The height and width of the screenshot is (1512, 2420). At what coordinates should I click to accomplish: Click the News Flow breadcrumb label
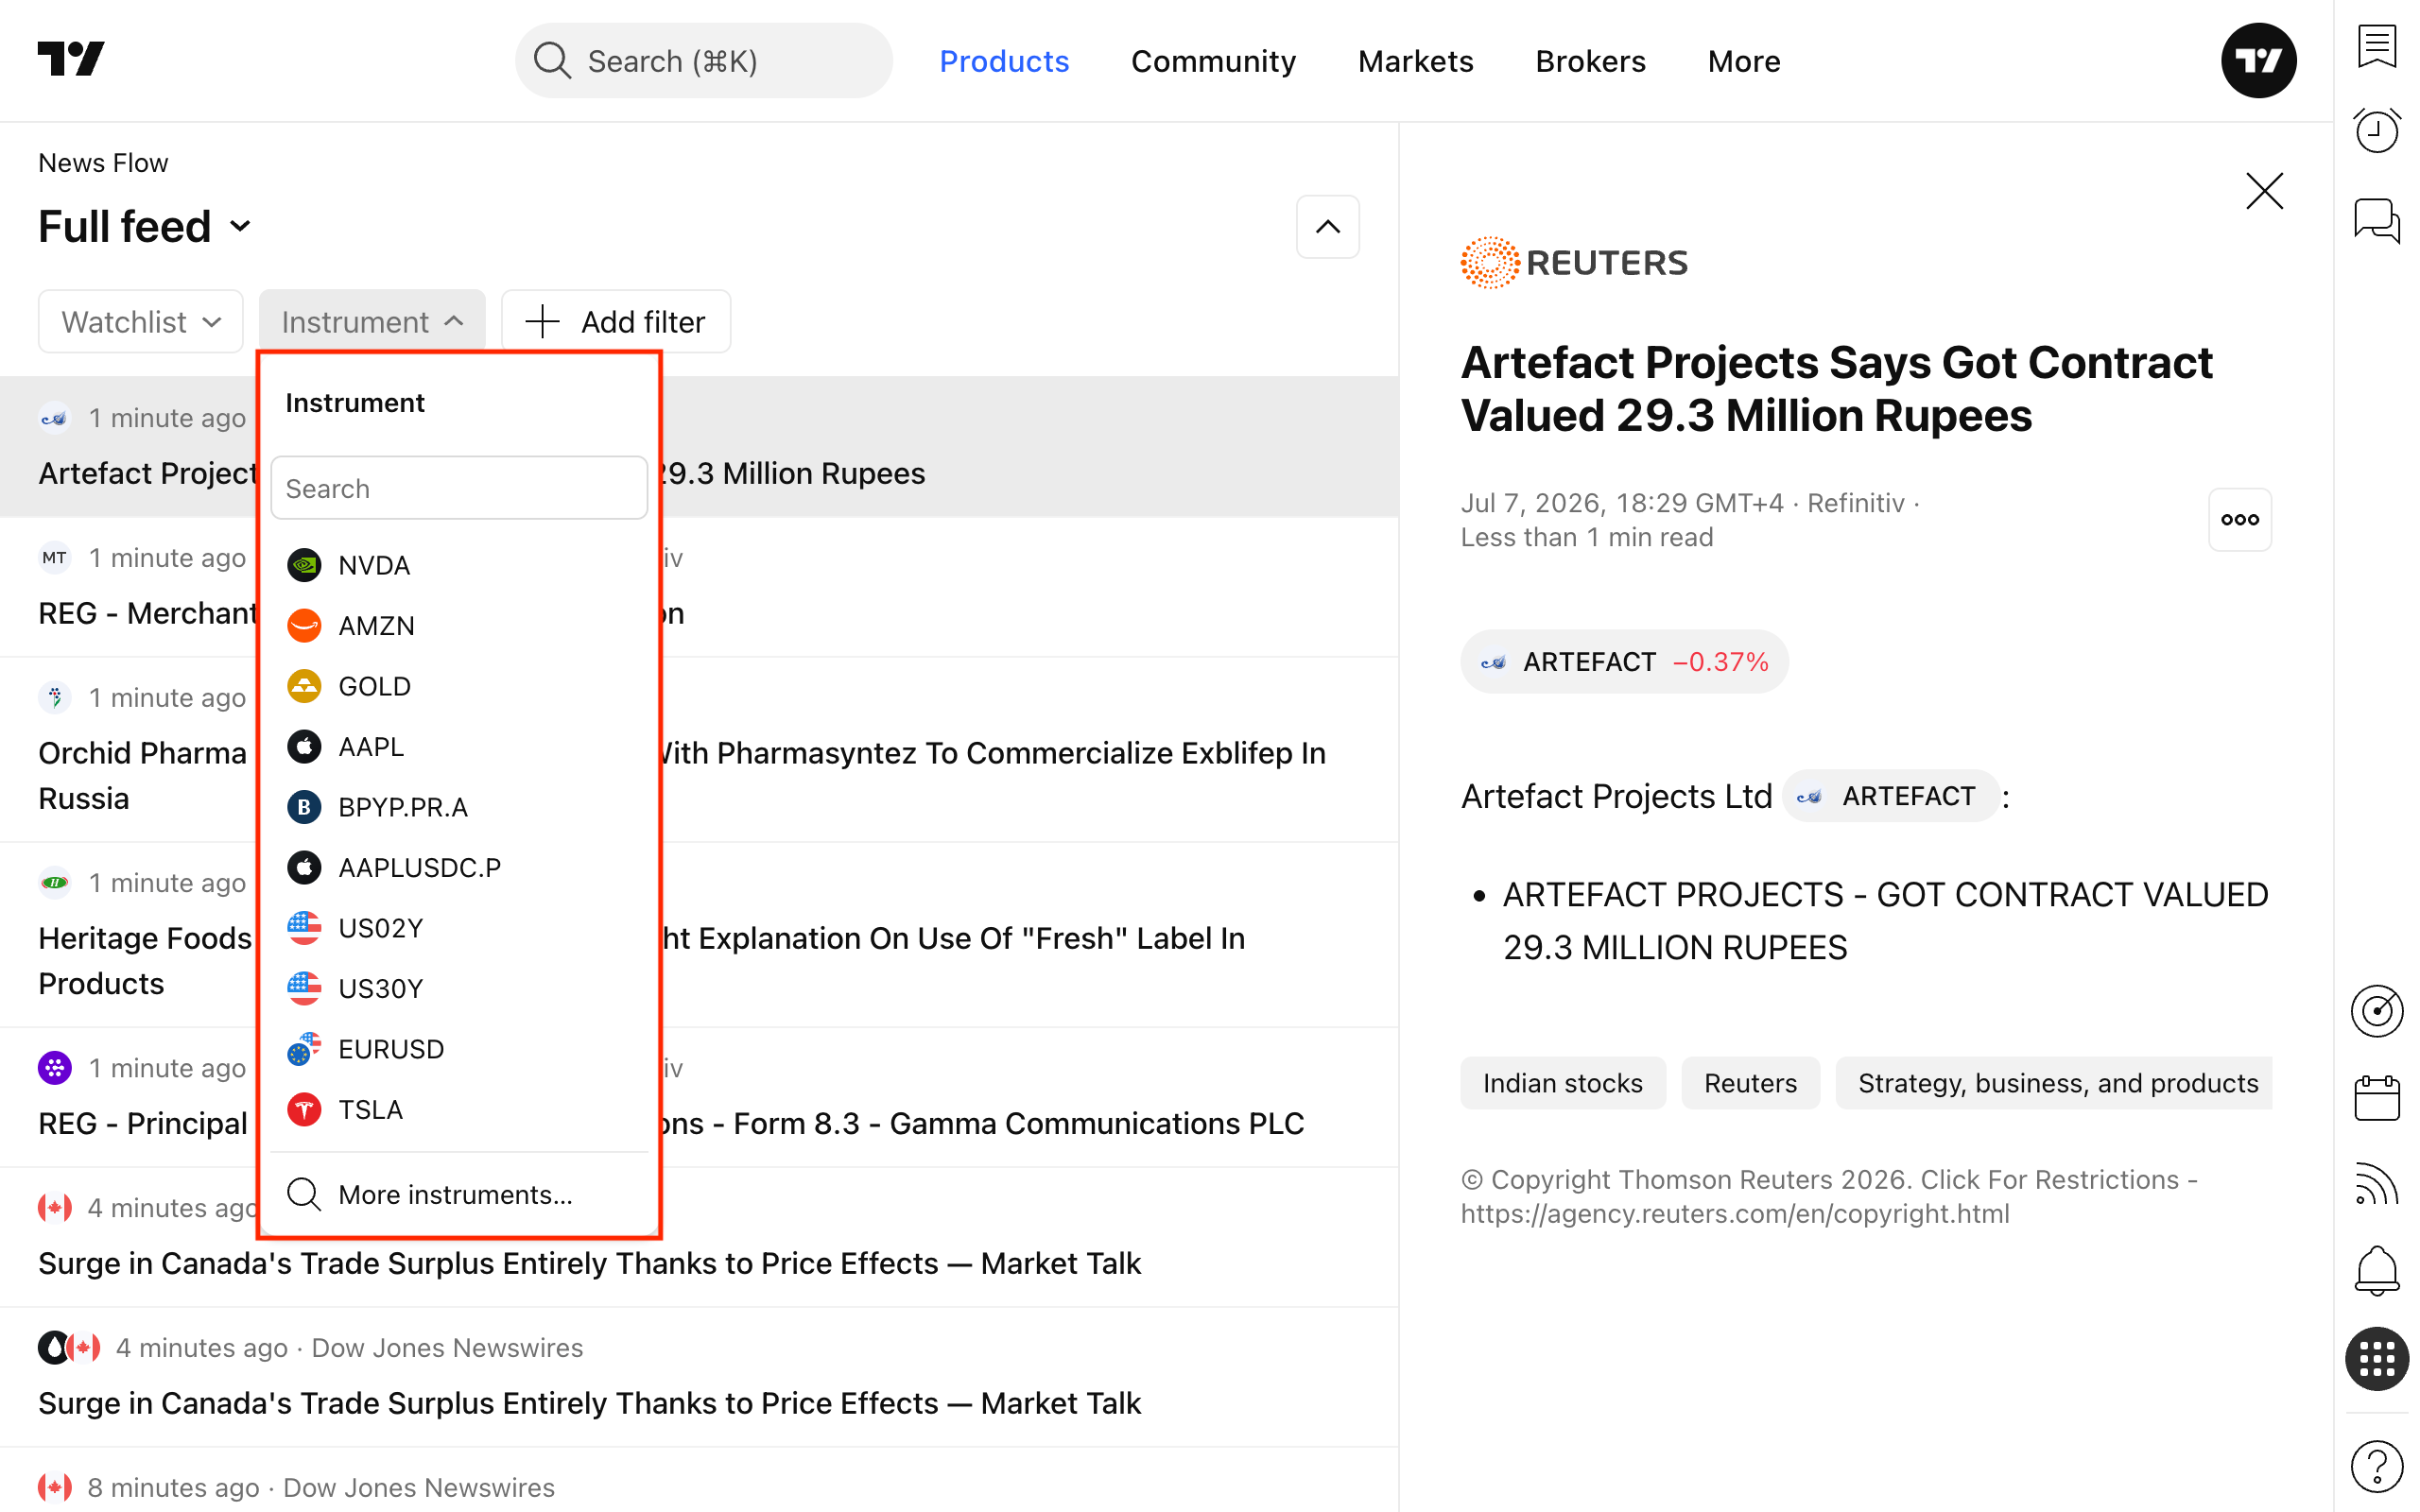103,163
